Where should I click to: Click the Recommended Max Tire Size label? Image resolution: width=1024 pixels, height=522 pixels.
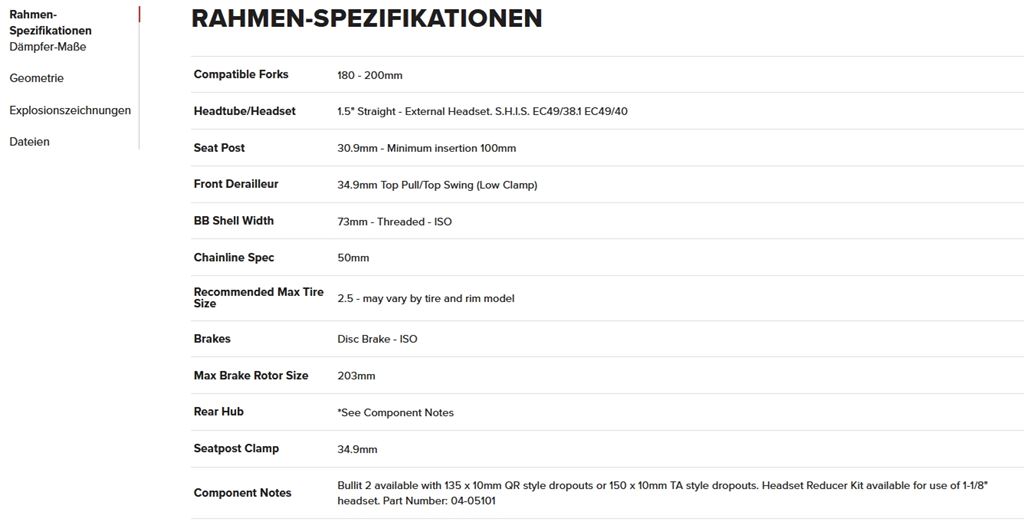click(x=259, y=297)
